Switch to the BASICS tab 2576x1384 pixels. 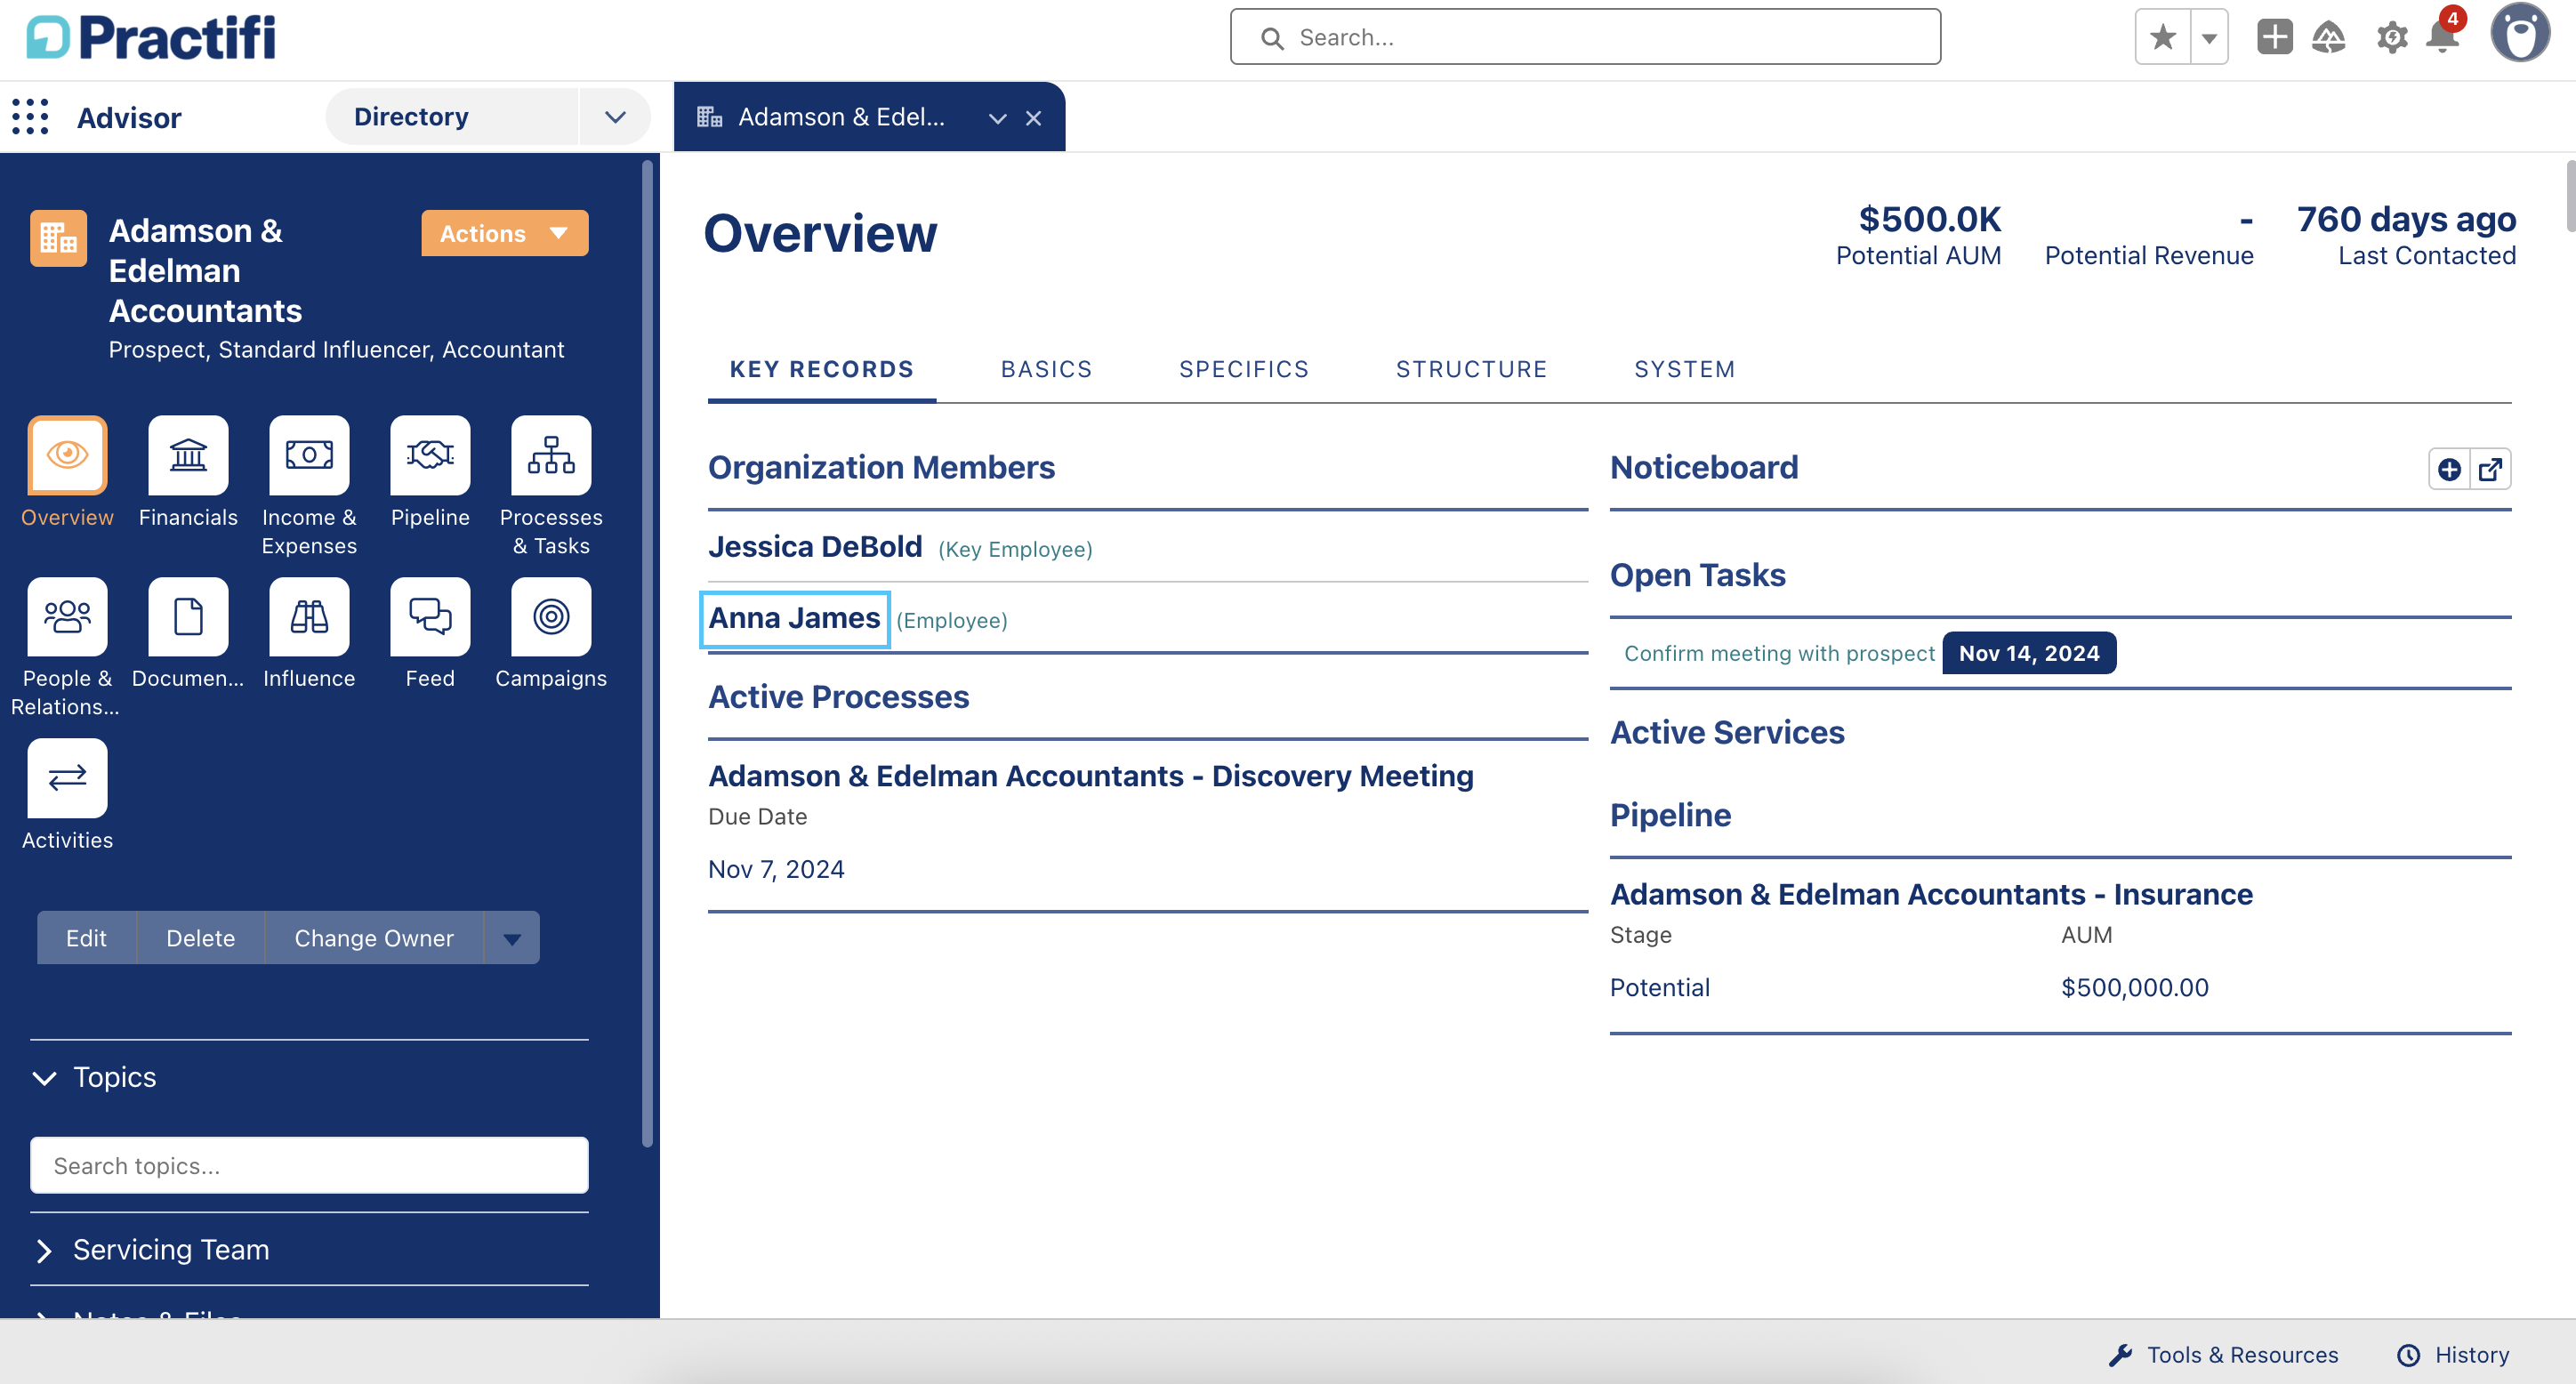pyautogui.click(x=1046, y=369)
